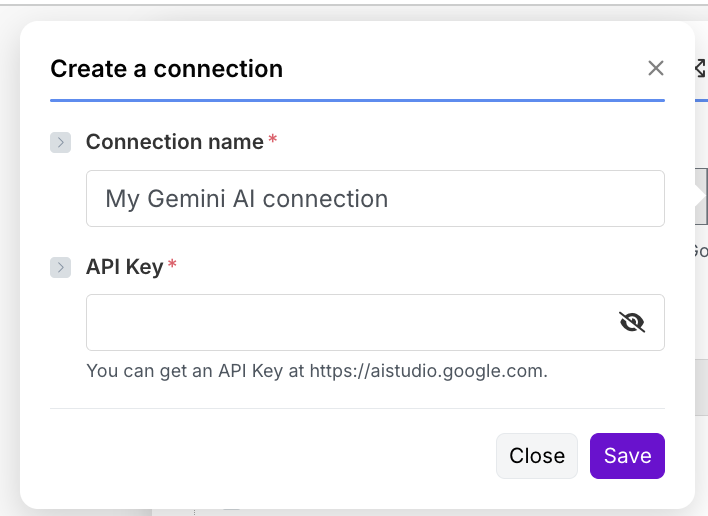Image resolution: width=708 pixels, height=516 pixels.
Task: Click the API Key label
Action: (124, 266)
